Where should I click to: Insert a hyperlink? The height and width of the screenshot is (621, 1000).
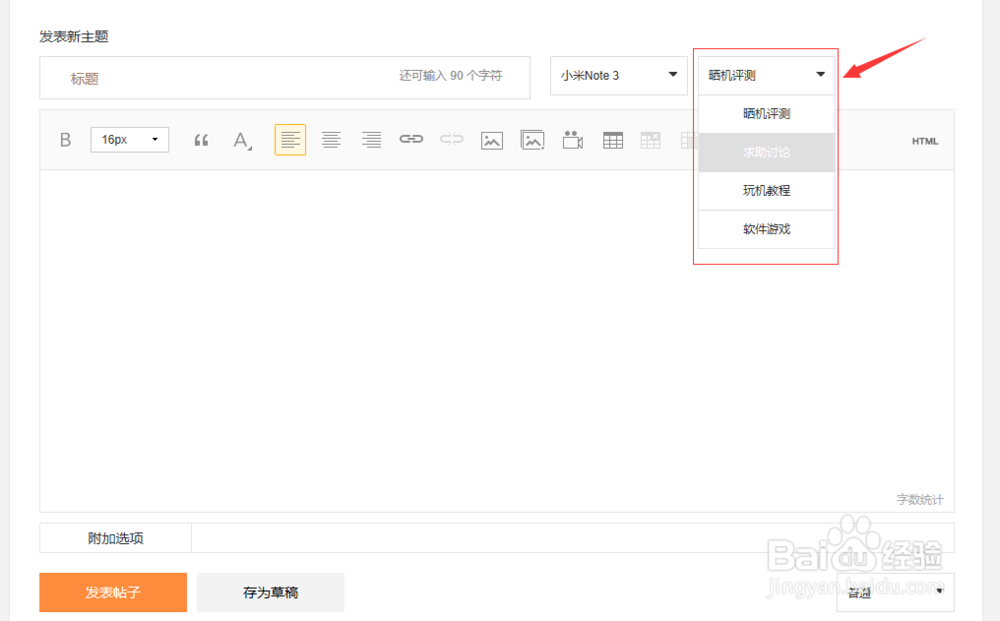point(411,139)
